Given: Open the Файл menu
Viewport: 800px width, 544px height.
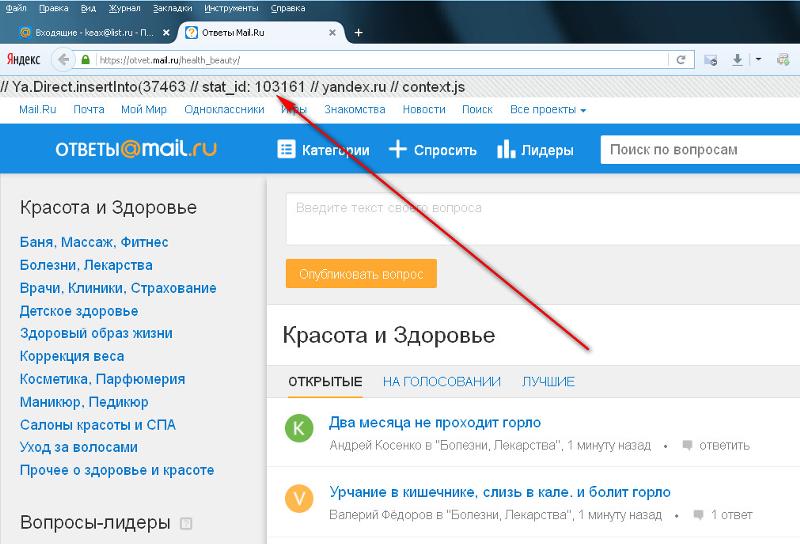Looking at the screenshot, I should point(16,8).
